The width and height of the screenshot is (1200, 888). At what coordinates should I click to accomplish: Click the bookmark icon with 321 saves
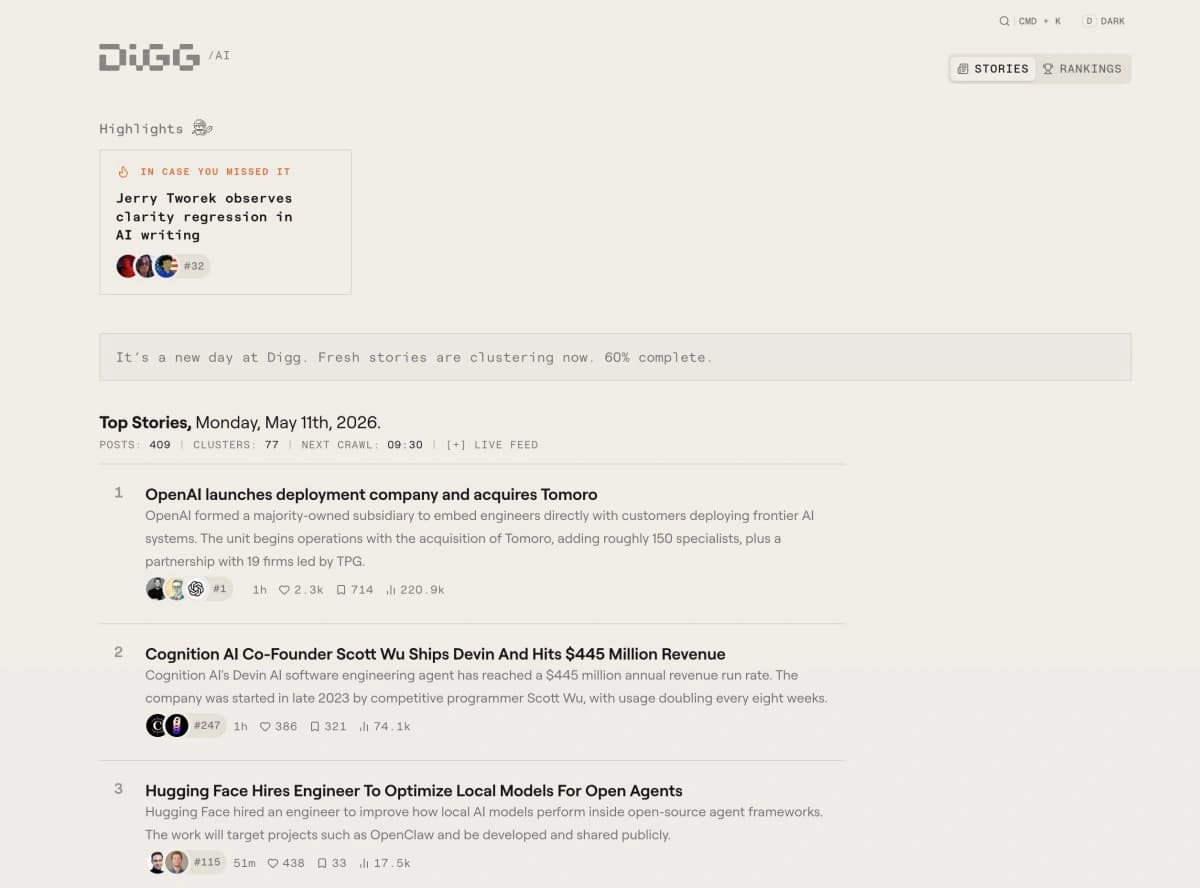[315, 727]
